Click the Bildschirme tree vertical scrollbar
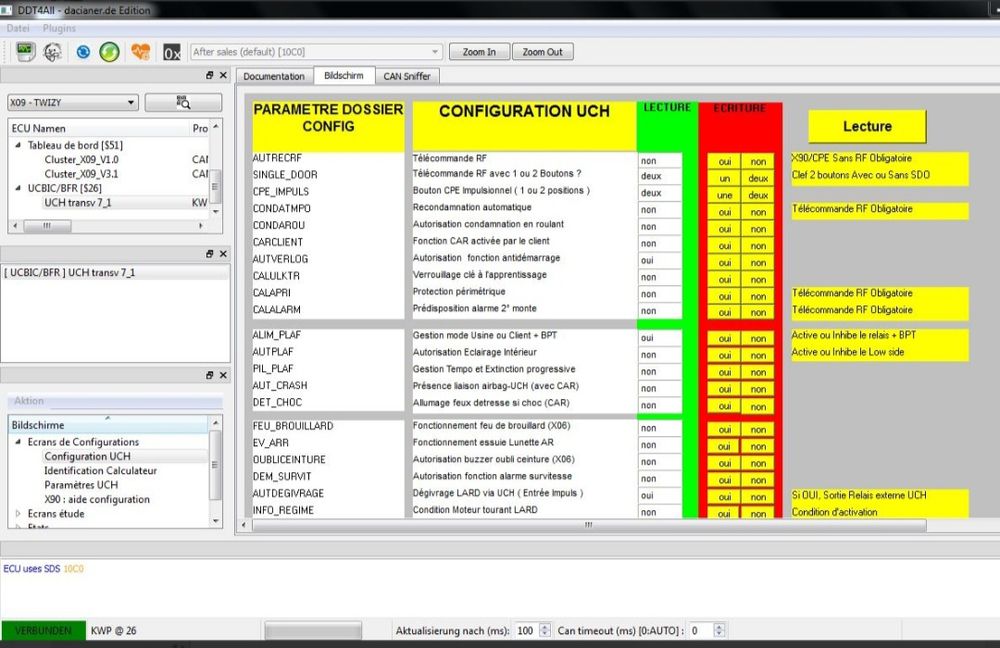 (x=216, y=466)
